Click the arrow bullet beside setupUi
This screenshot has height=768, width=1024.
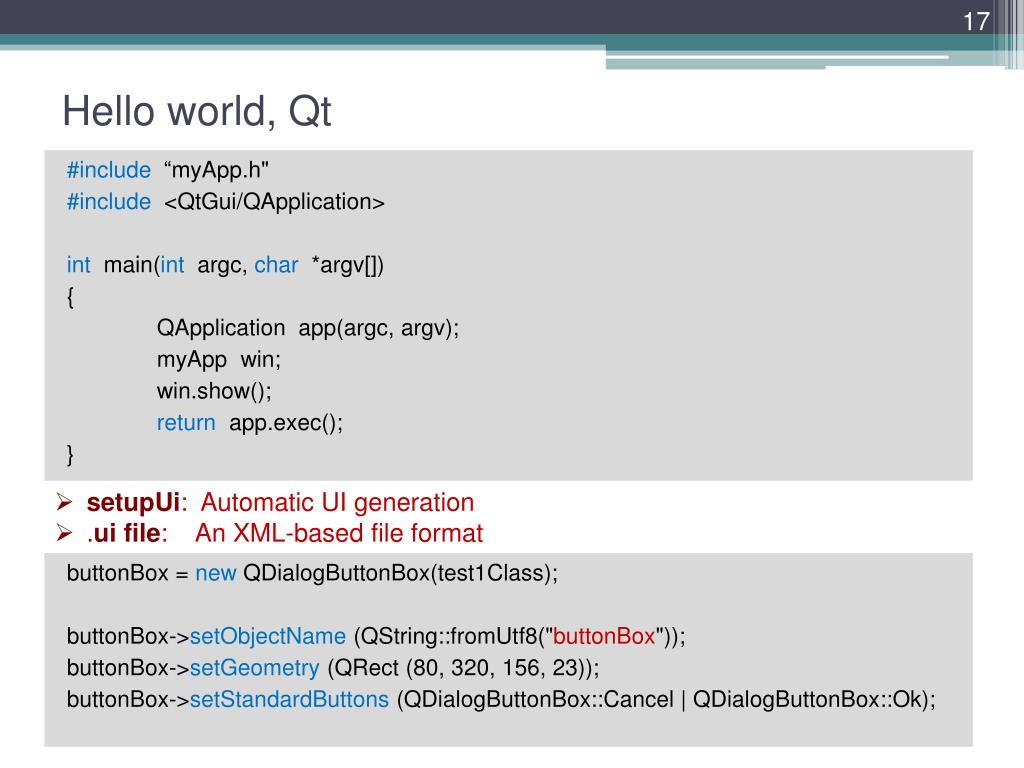(64, 502)
